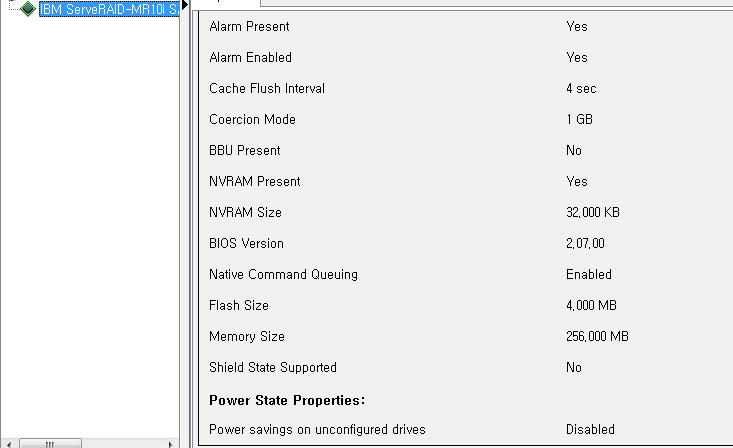Select the Alarm Present property label
Viewport: 733px width, 448px height.
pos(249,27)
